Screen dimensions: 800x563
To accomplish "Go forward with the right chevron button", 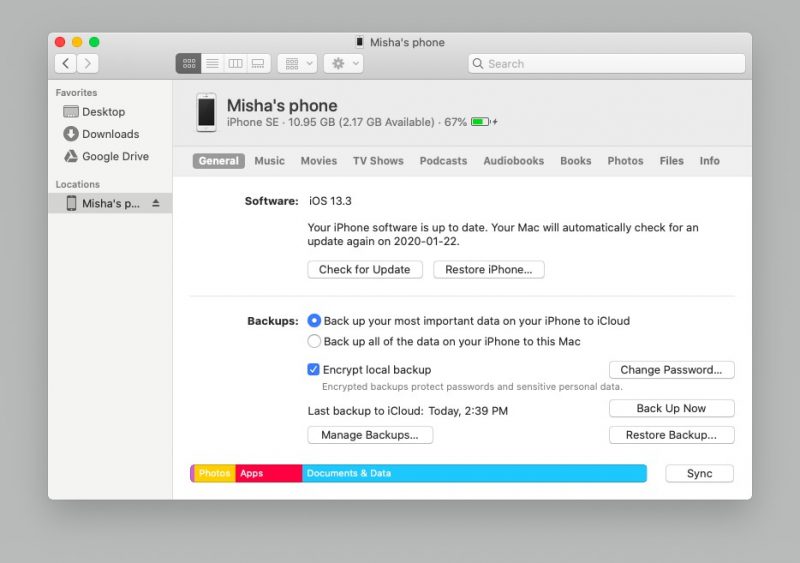I will point(88,63).
